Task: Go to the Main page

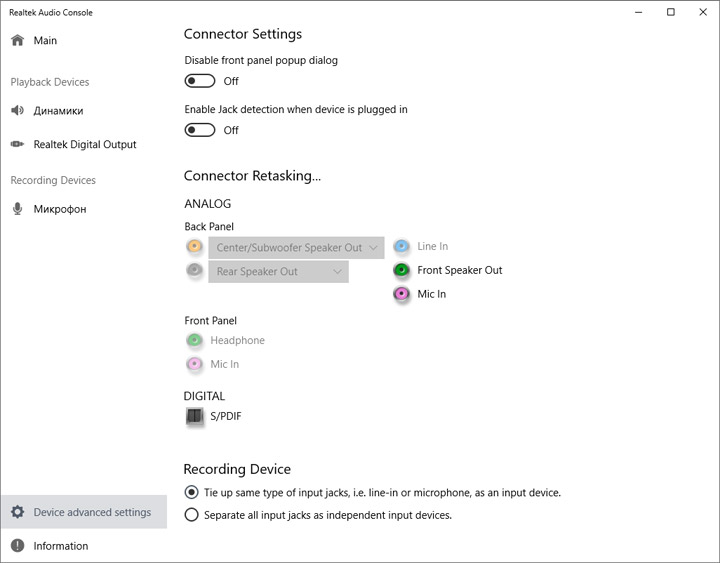Action: (45, 41)
